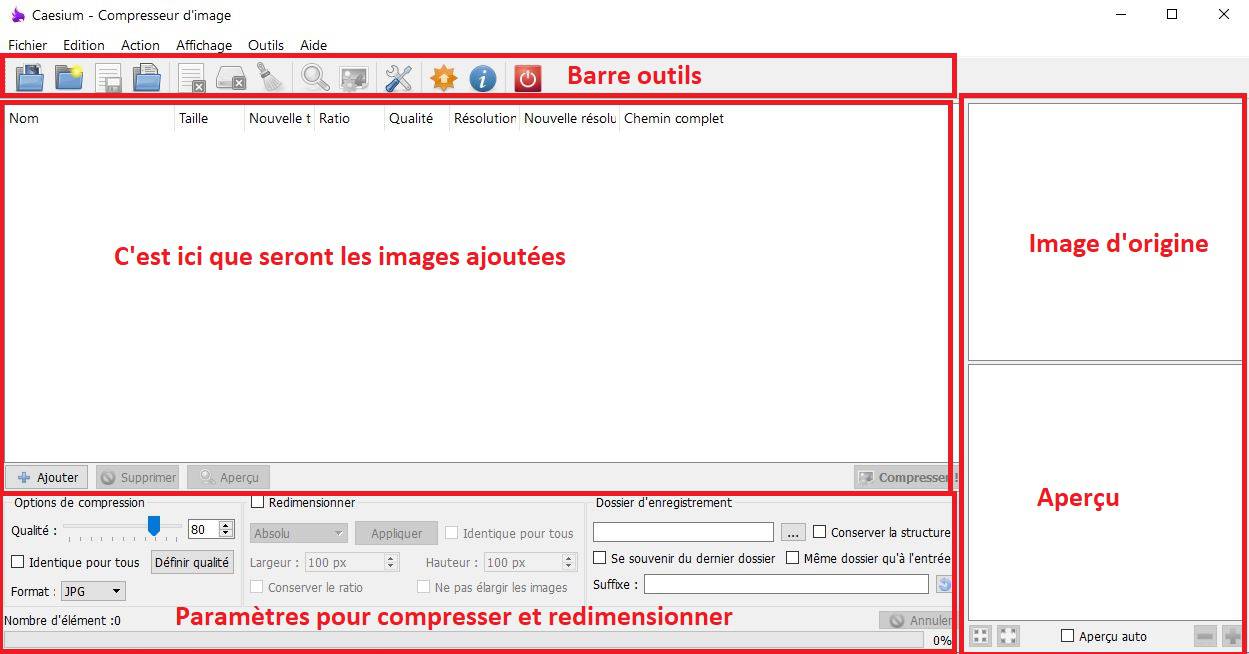Image resolution: width=1249 pixels, height=654 pixels.
Task: Click the Annuler button
Action: click(x=917, y=620)
